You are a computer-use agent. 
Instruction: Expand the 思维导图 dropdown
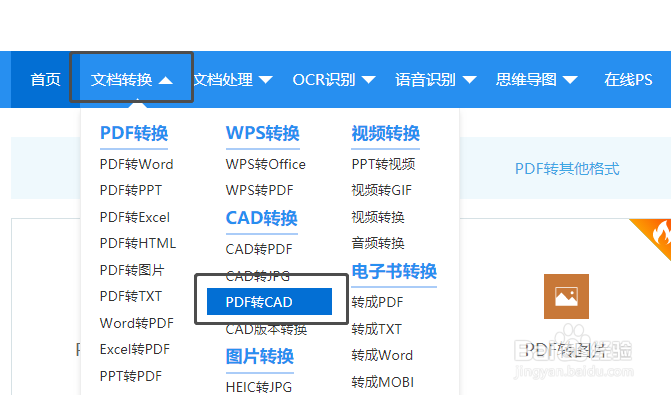pyautogui.click(x=570, y=80)
